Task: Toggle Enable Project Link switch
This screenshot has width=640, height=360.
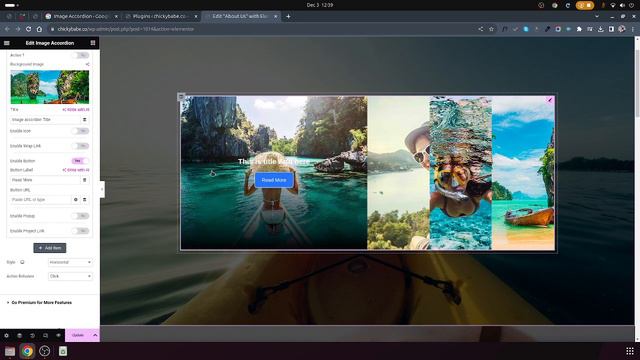Action: (80, 231)
